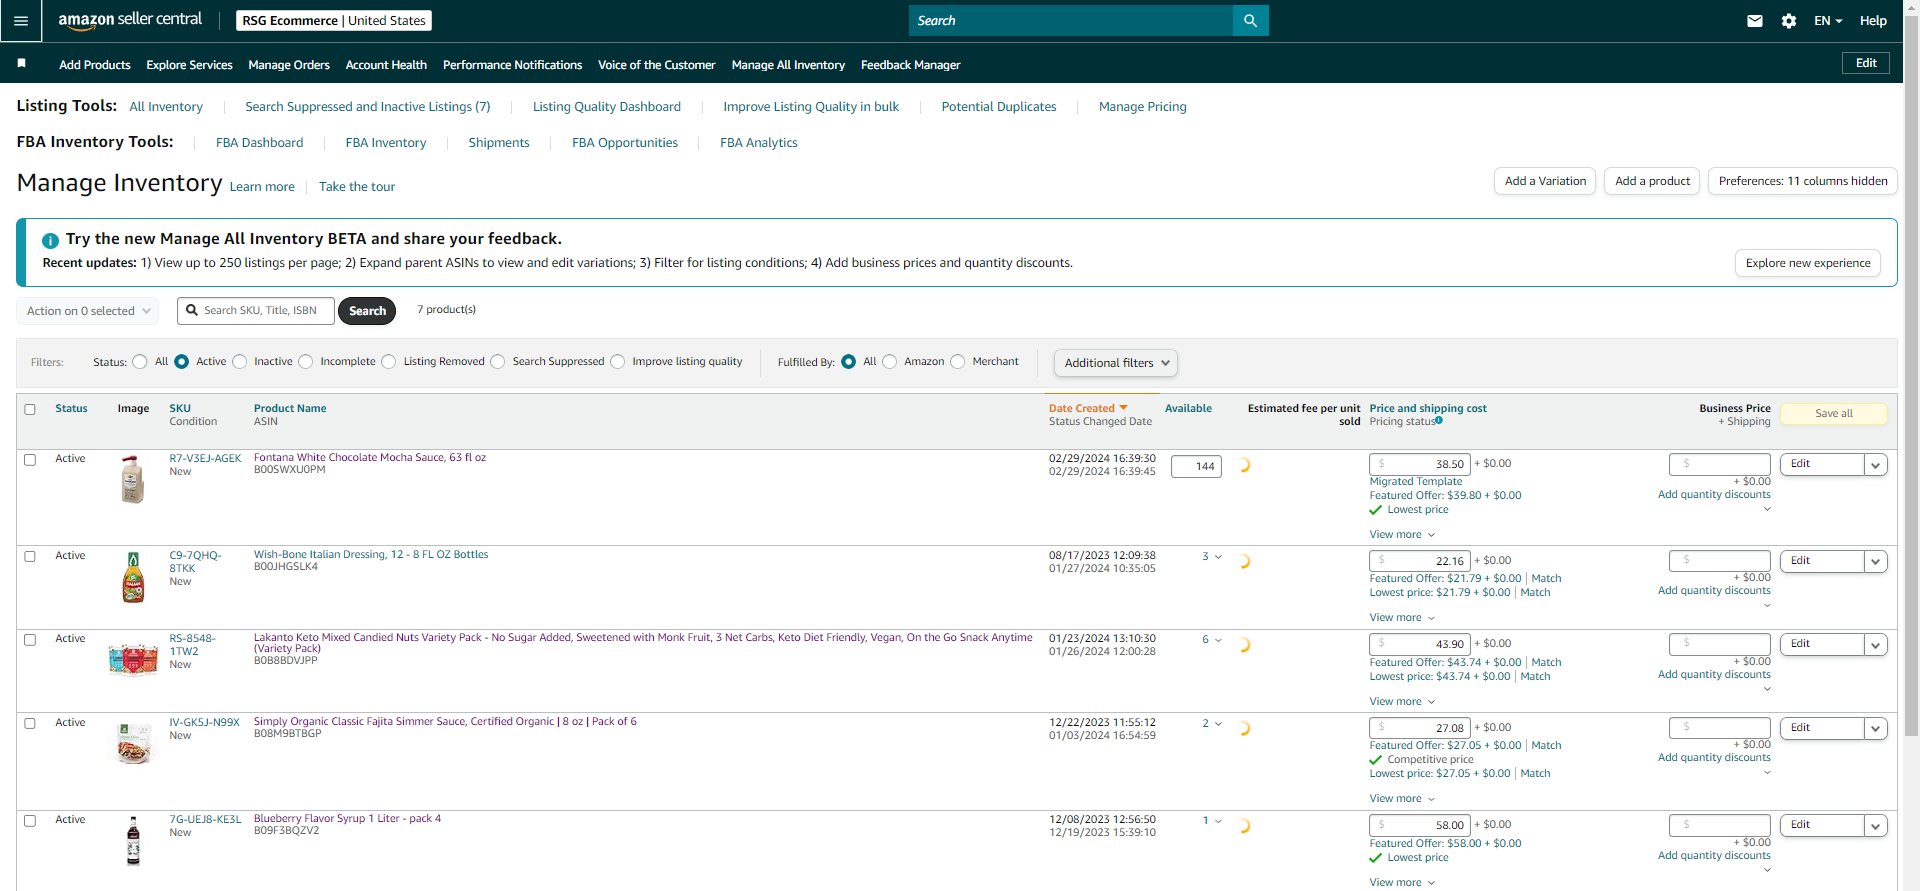Open the Additional filters dropdown
The width and height of the screenshot is (1920, 891).
(x=1116, y=363)
